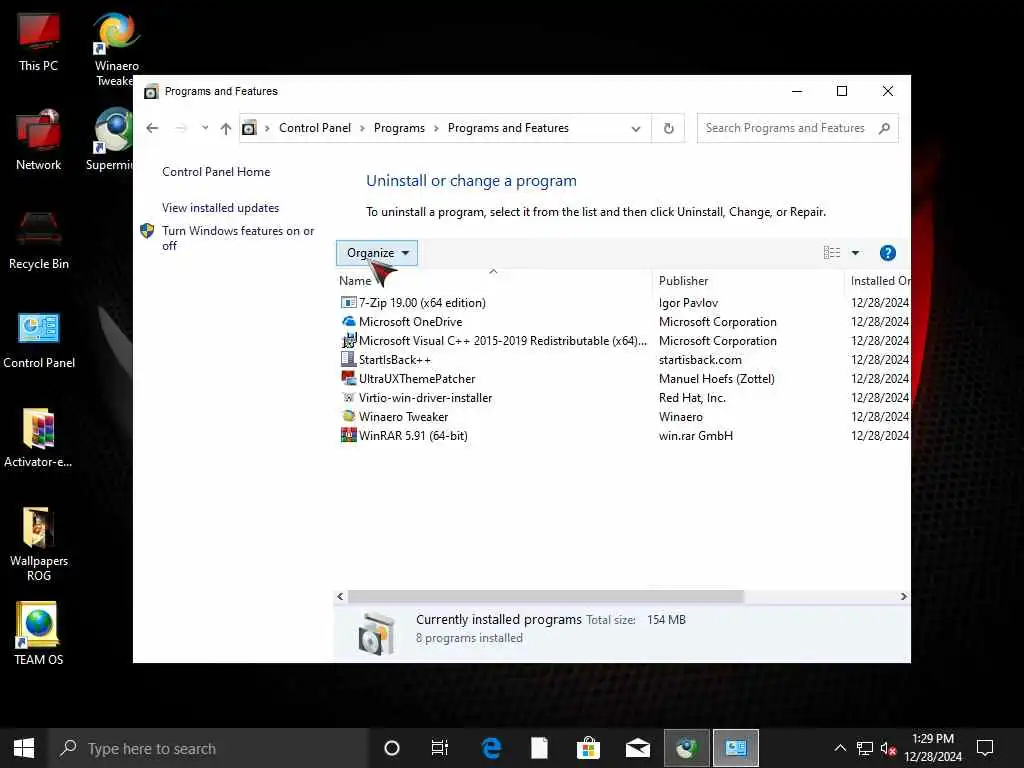Open the Action Center notification icon
This screenshot has width=1024, height=768.
(x=984, y=748)
